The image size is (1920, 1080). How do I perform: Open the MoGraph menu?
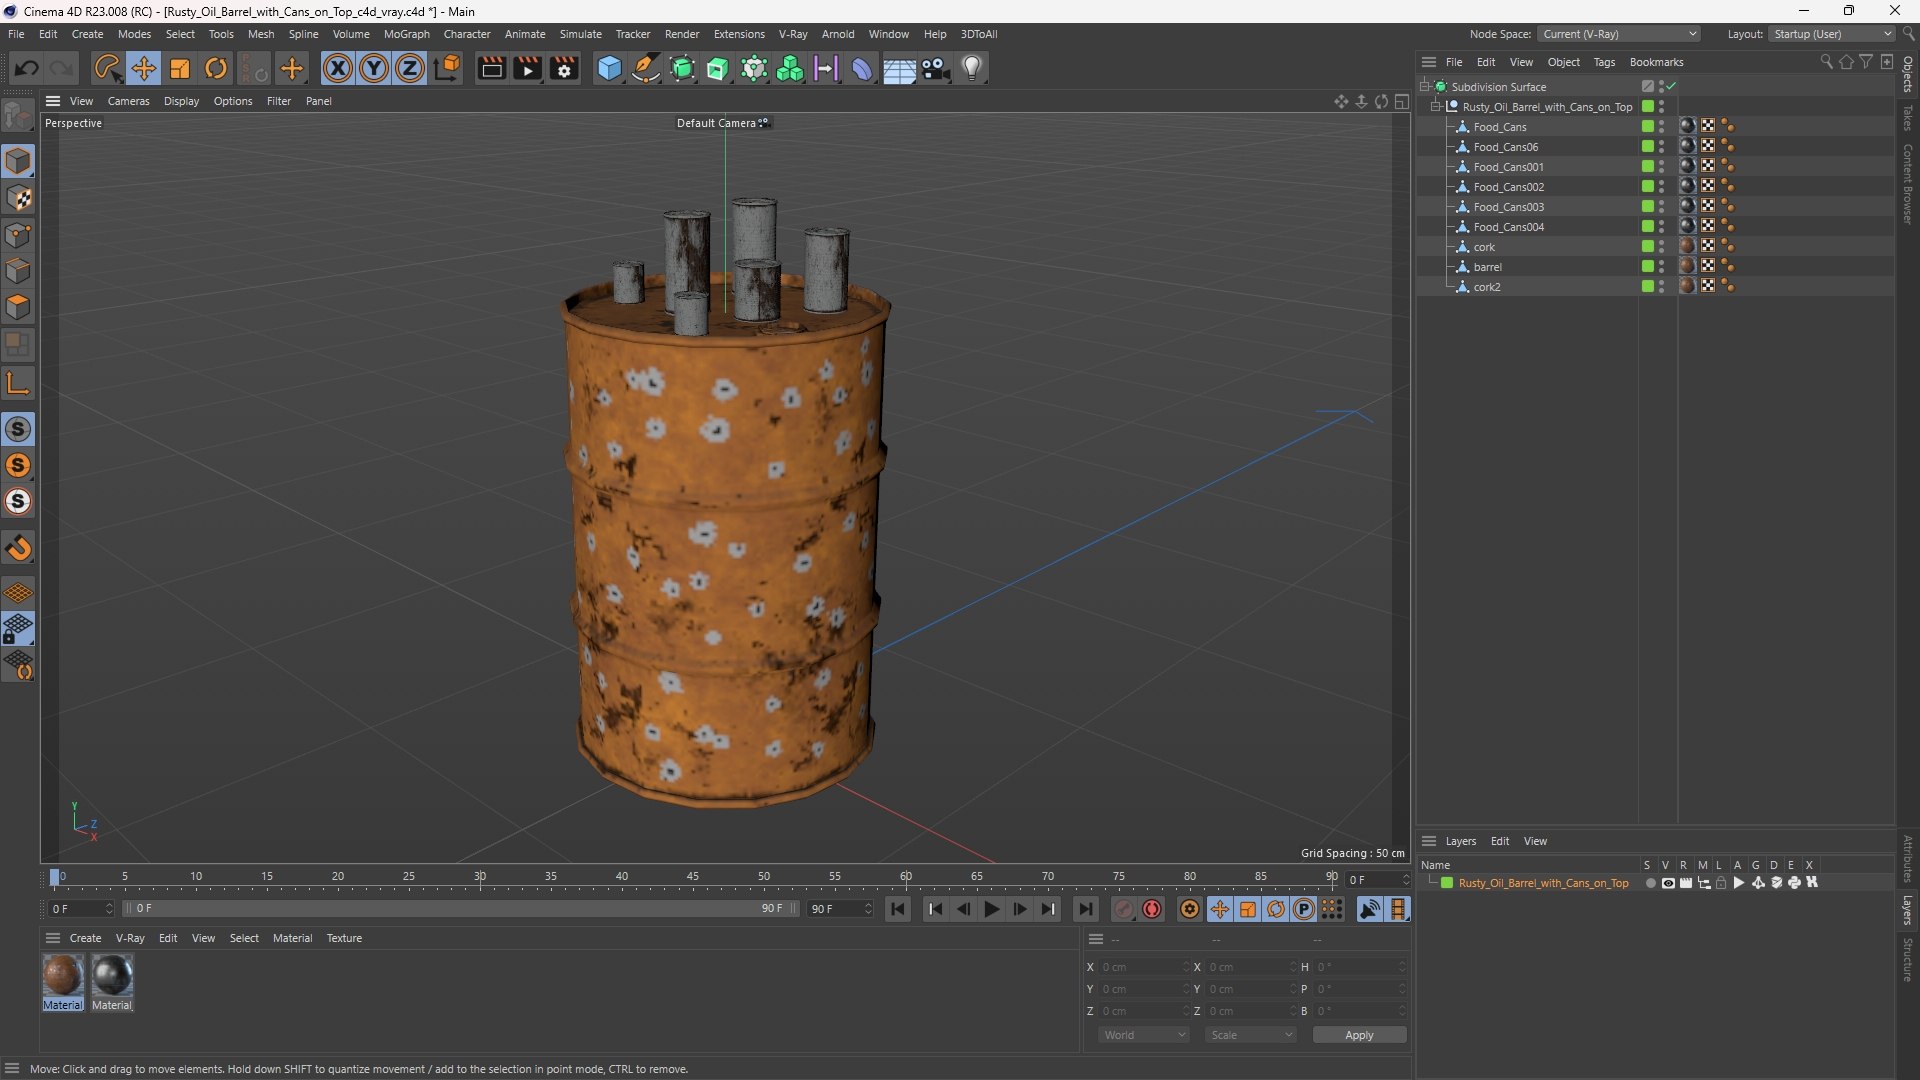click(406, 34)
